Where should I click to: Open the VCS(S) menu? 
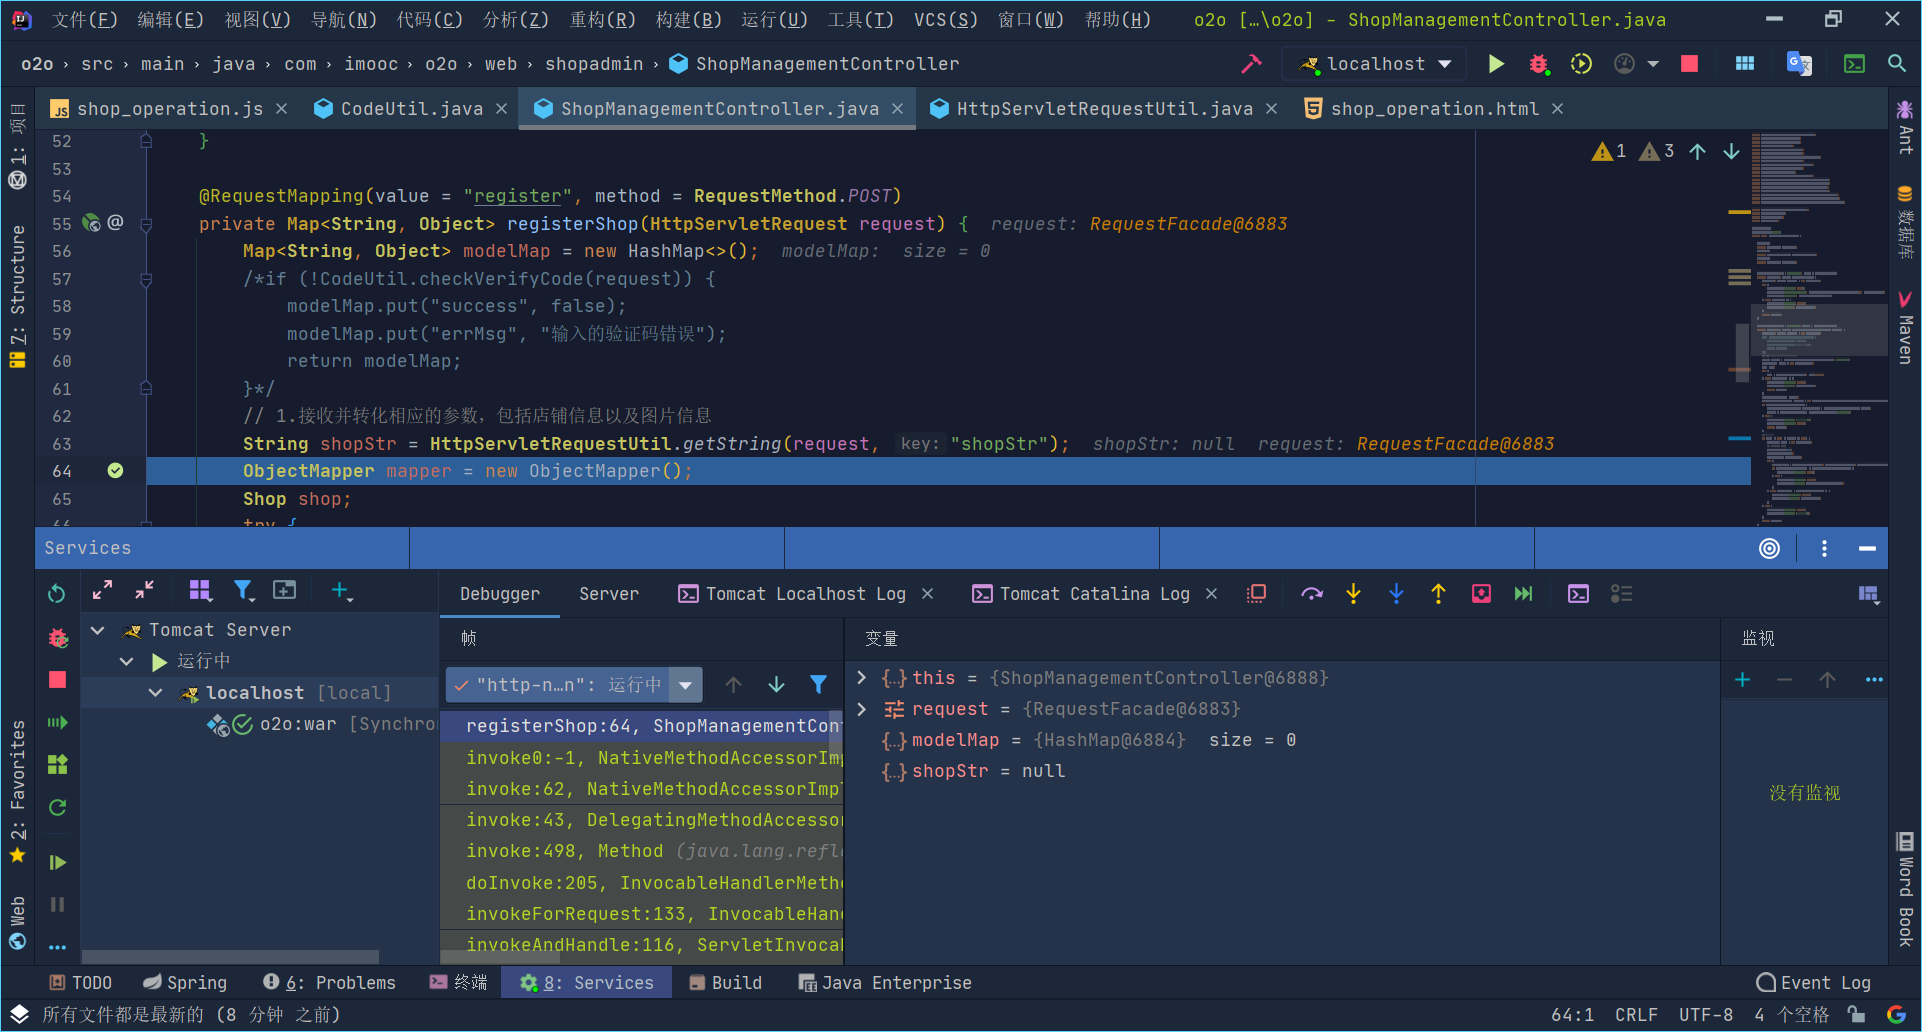(945, 19)
